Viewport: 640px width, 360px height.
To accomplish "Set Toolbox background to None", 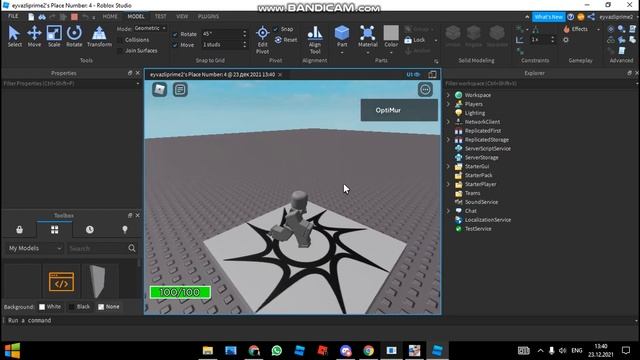I will point(101,307).
